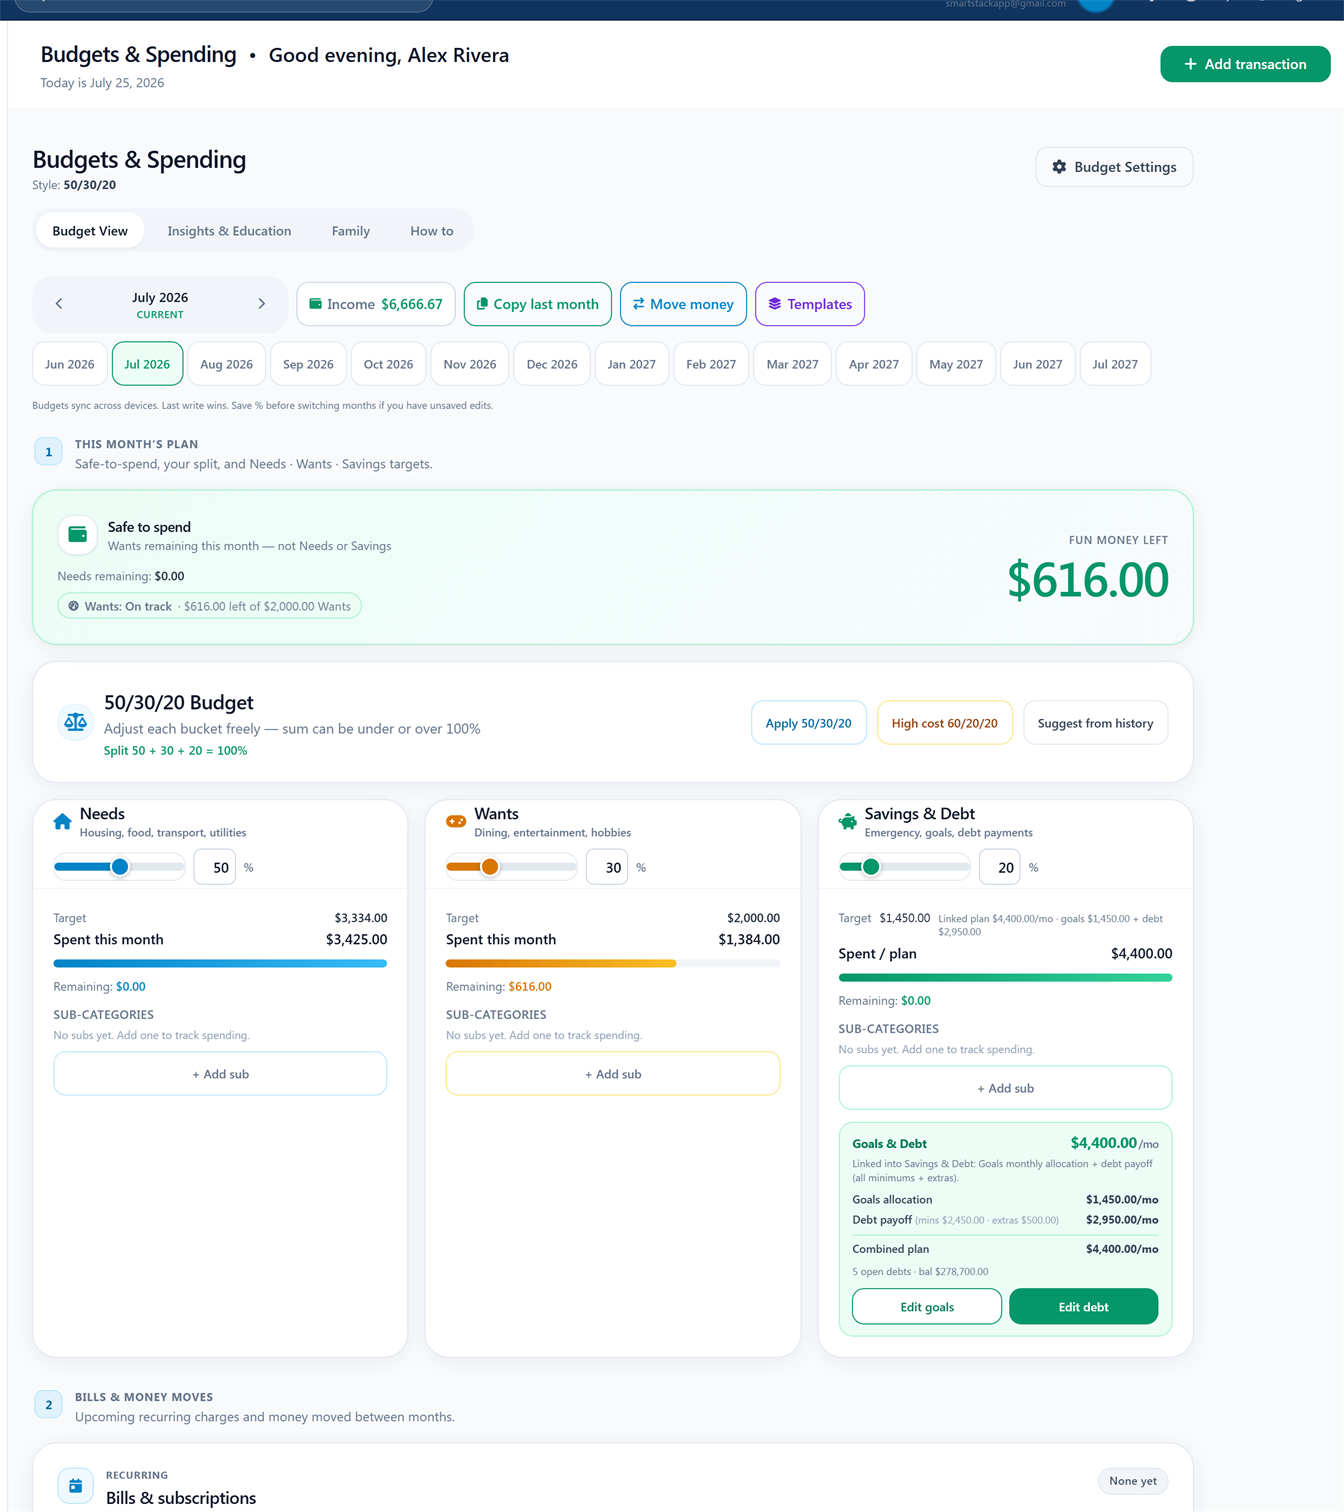Screen dimensions: 1344x1512
Task: Open Move money
Action: pyautogui.click(x=683, y=304)
